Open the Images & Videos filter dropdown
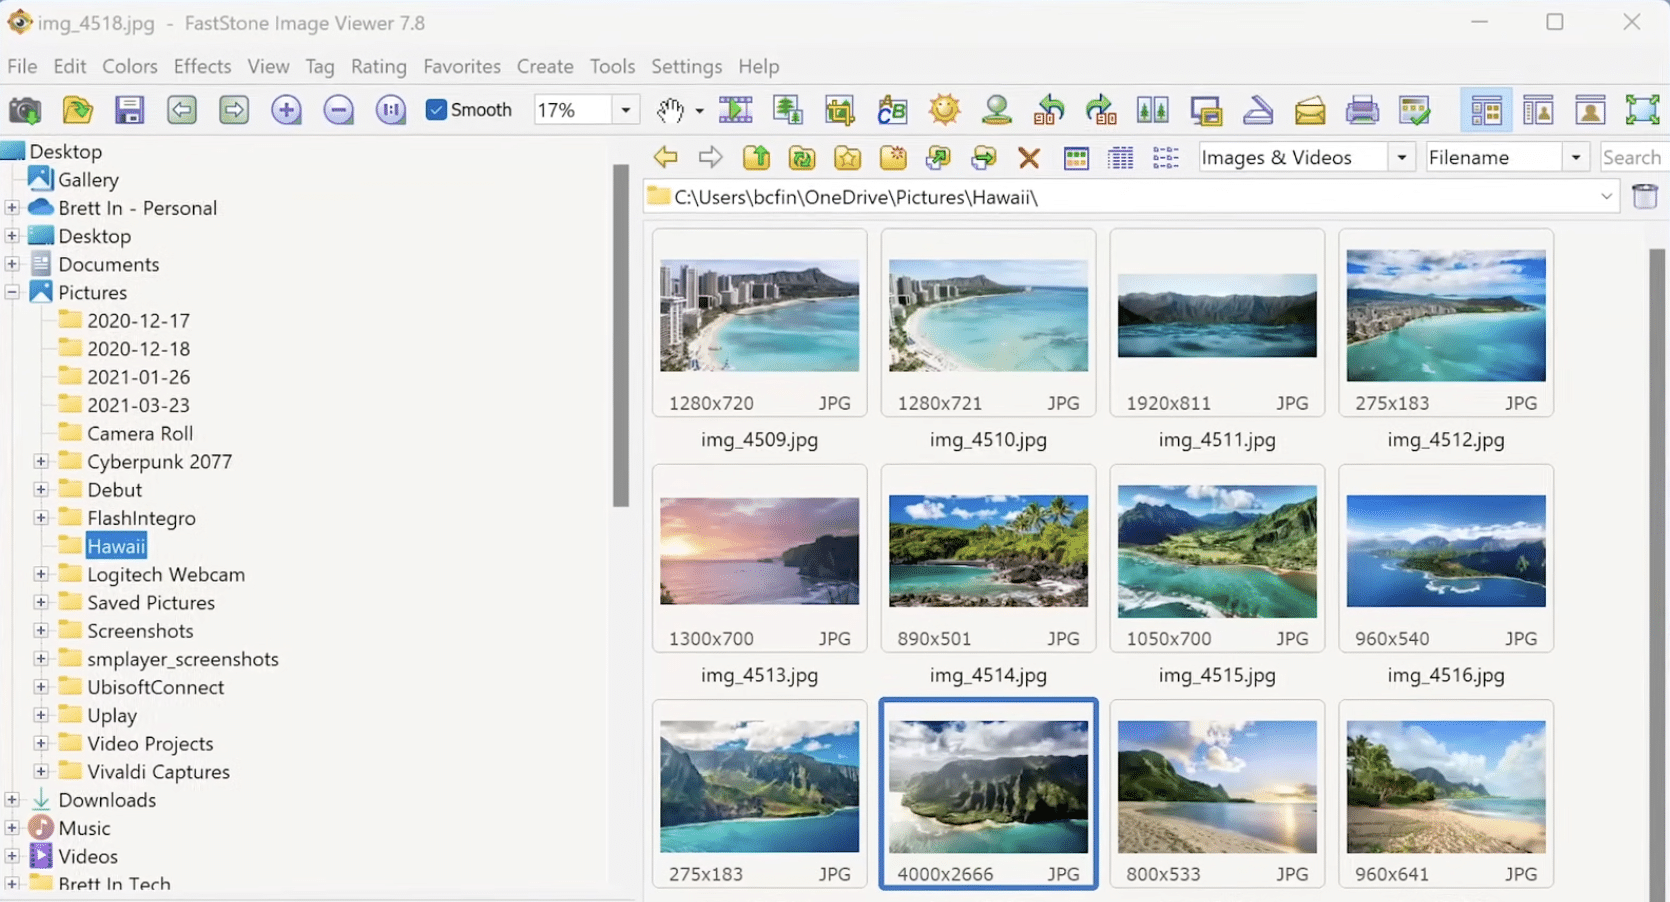1670x902 pixels. click(1402, 157)
